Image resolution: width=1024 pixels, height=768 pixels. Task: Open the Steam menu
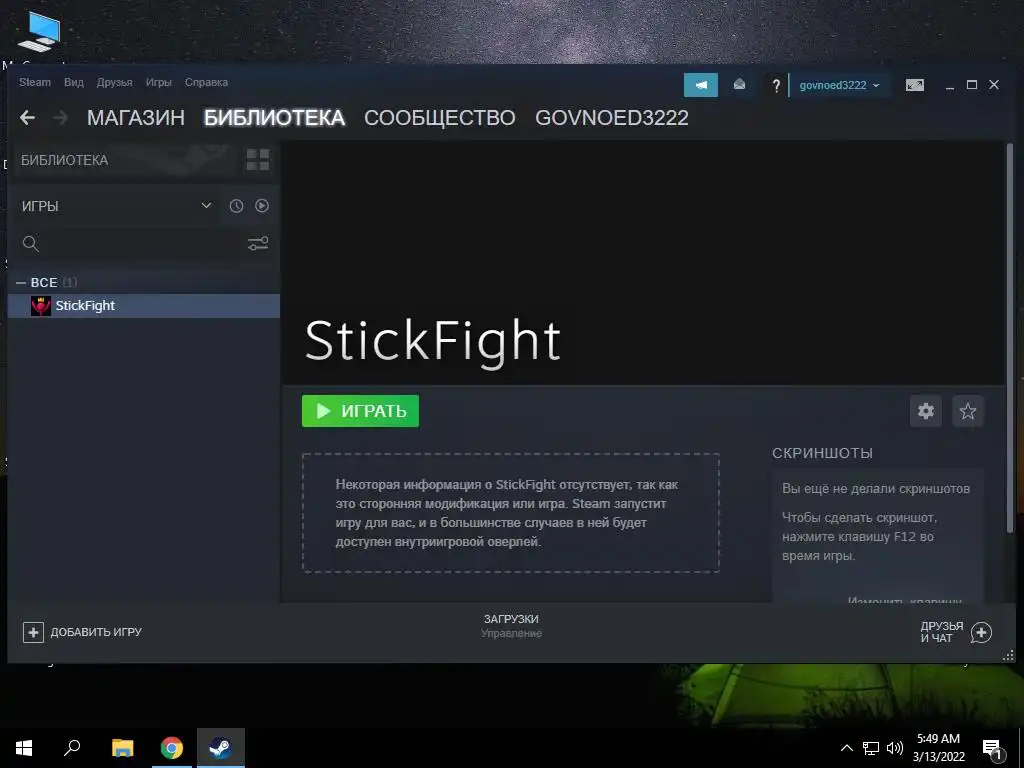click(35, 82)
